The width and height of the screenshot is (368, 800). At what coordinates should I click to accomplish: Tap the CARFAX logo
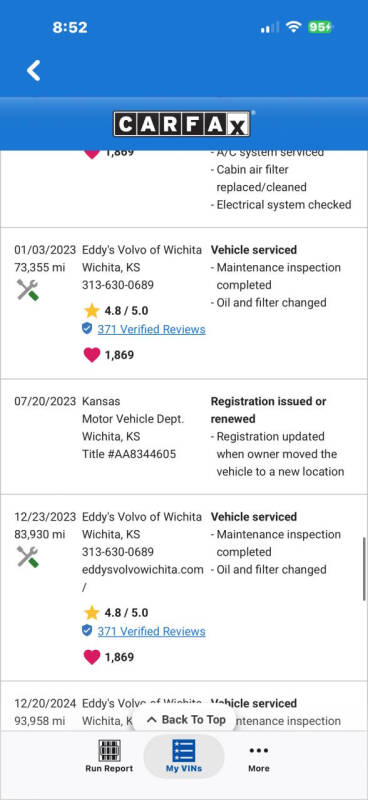182,124
